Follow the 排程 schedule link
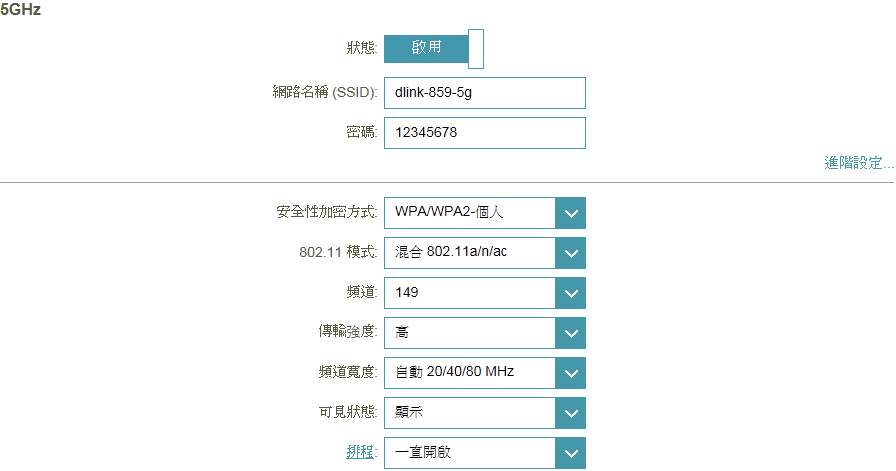This screenshot has width=896, height=471. pyautogui.click(x=360, y=453)
